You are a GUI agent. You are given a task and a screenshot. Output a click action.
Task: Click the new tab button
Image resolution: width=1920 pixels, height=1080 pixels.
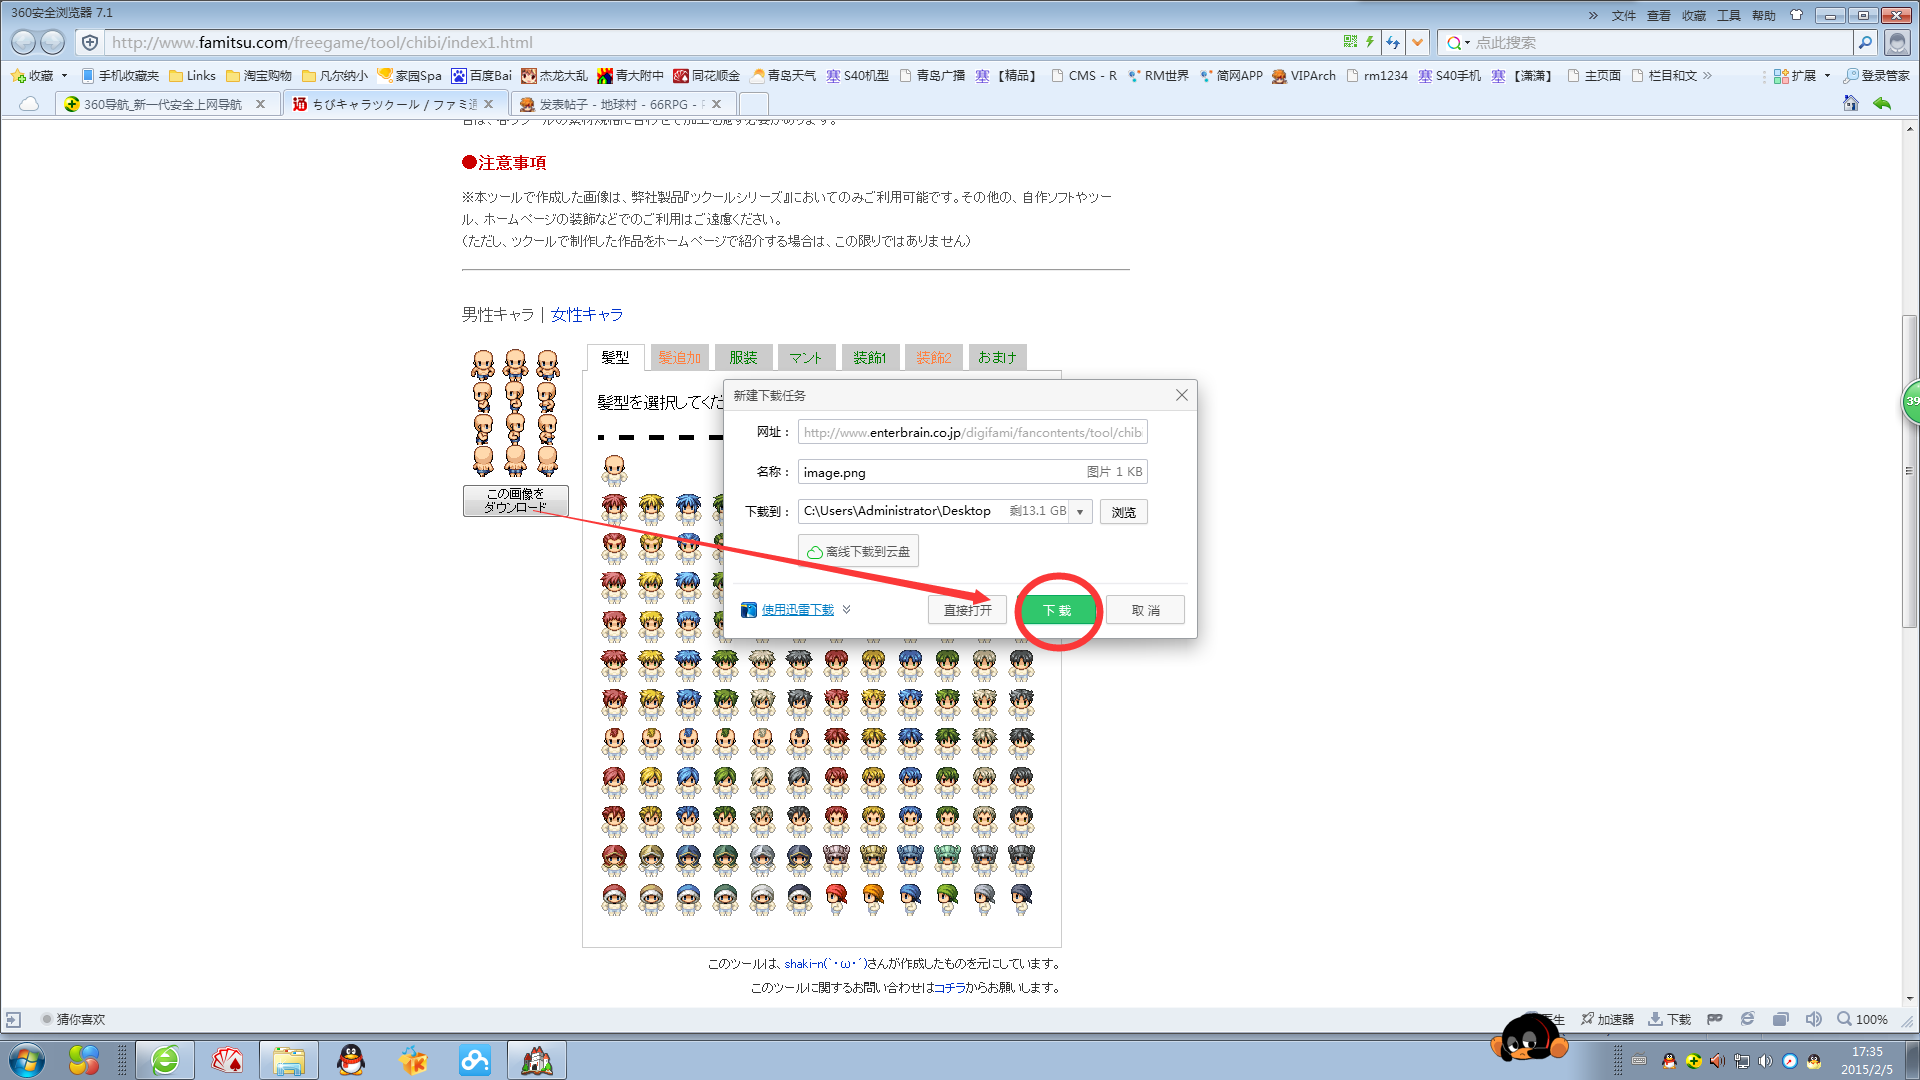[754, 104]
